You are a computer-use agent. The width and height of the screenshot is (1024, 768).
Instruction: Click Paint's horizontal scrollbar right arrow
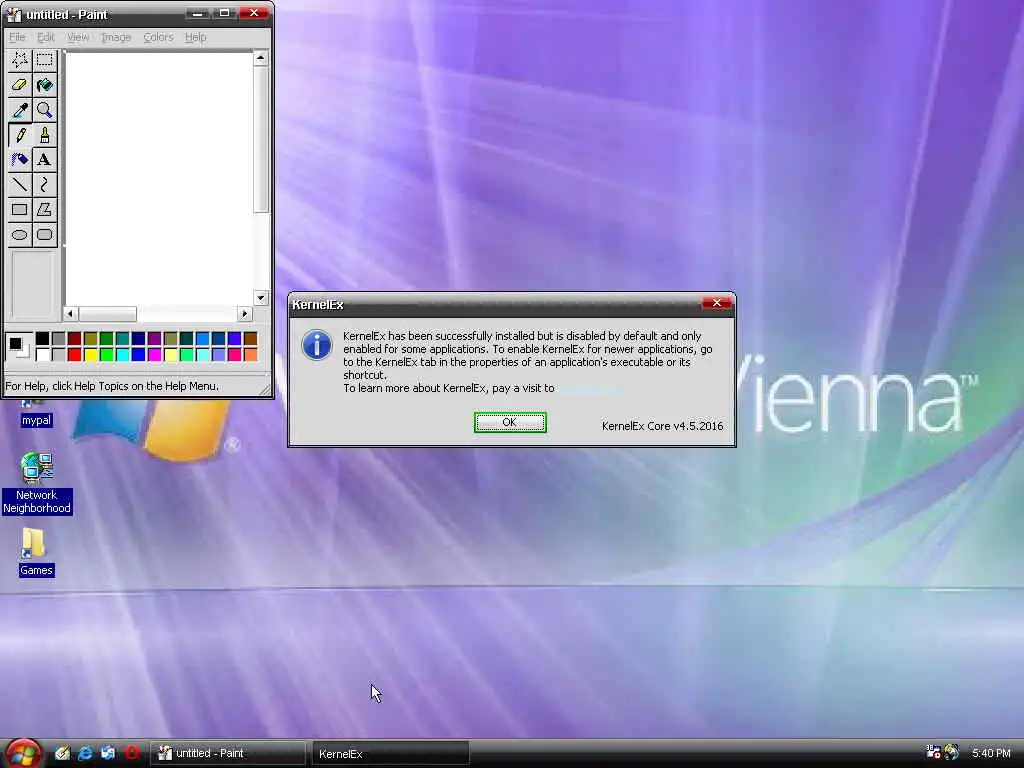point(244,313)
